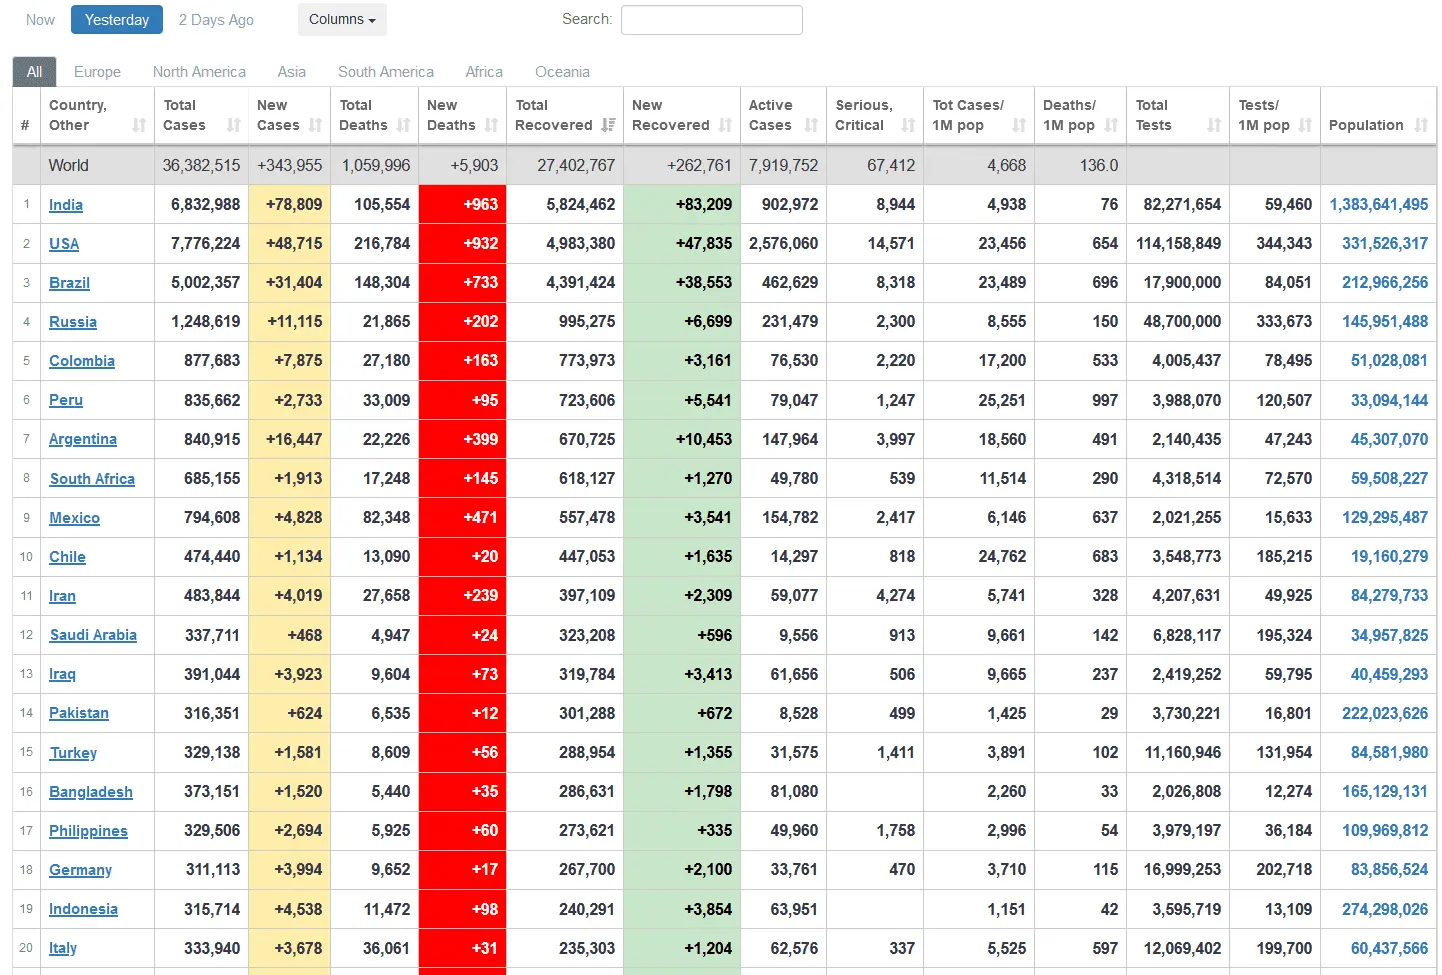This screenshot has width=1442, height=975.
Task: Click New Deaths column sort icon
Action: (x=491, y=125)
